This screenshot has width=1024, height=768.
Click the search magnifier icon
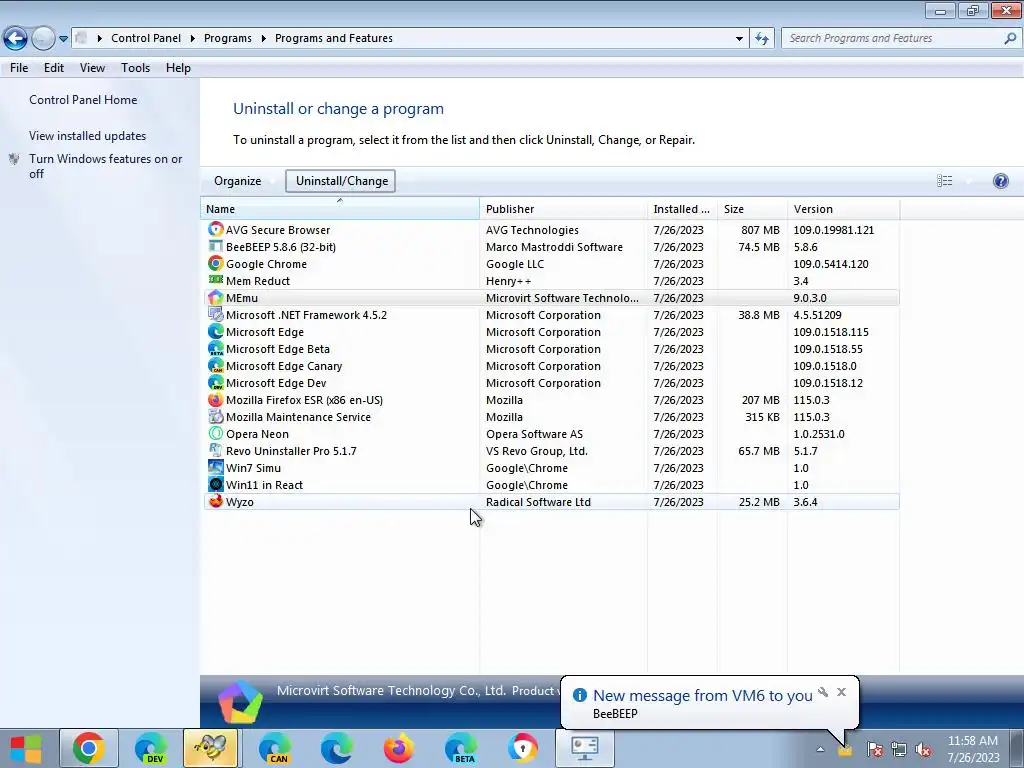pyautogui.click(x=1010, y=38)
